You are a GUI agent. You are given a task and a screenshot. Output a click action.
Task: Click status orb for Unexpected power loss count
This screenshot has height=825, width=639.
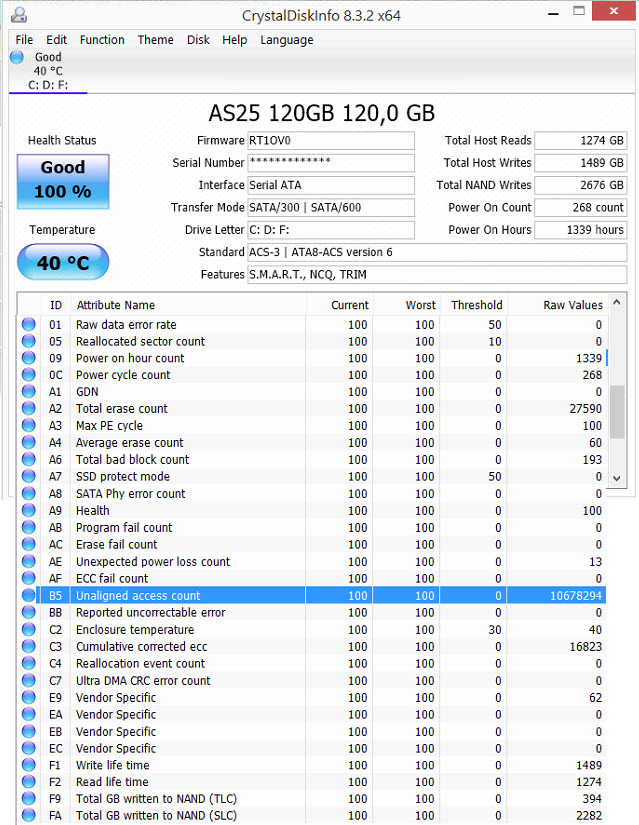click(x=28, y=561)
